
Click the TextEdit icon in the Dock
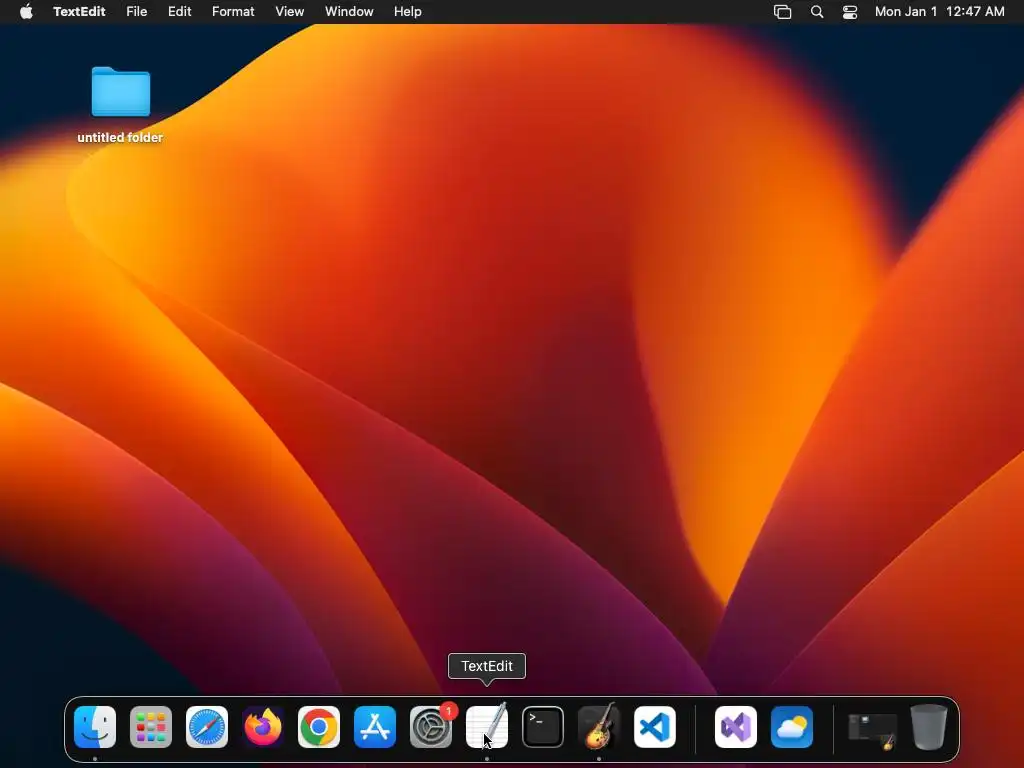487,727
